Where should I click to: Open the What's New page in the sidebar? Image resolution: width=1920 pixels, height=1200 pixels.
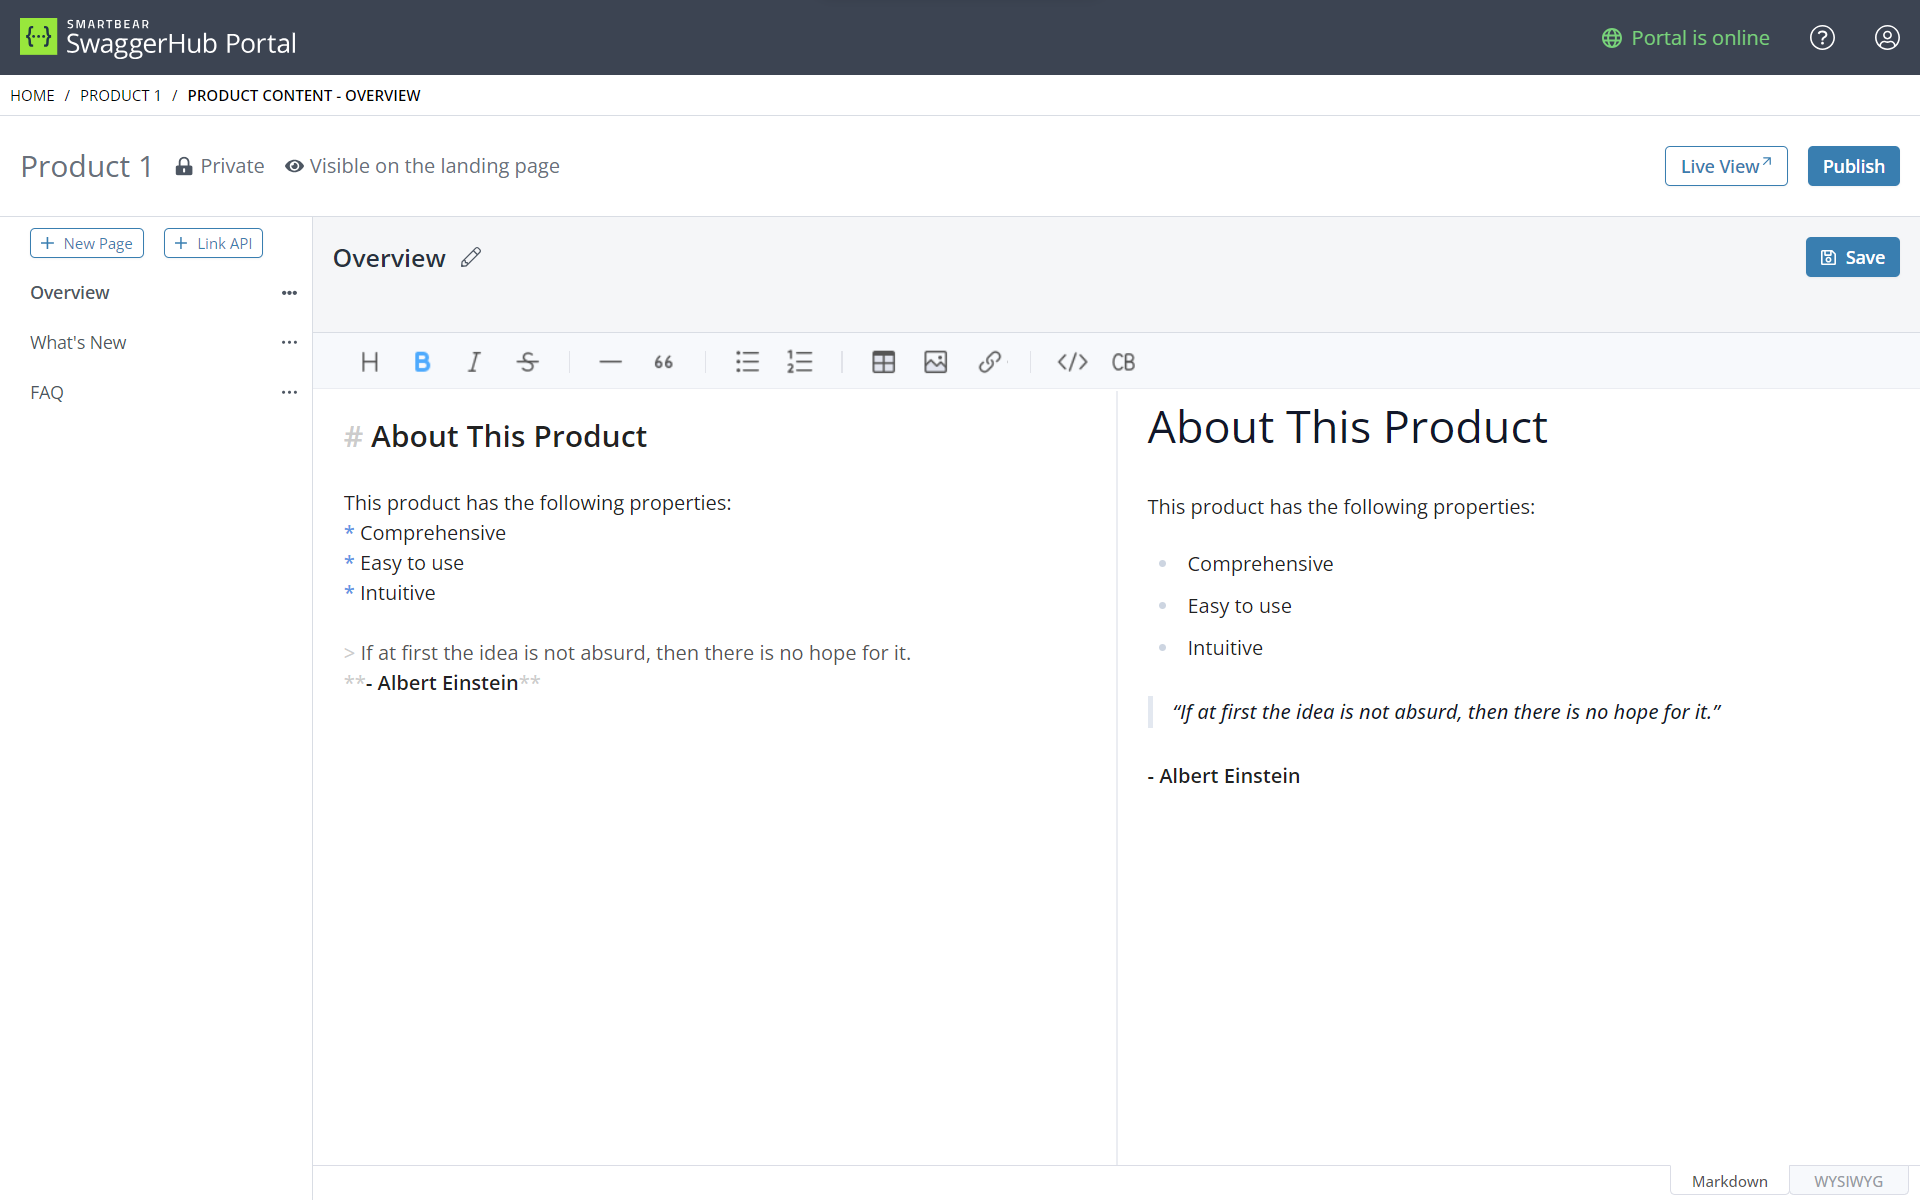(x=78, y=342)
